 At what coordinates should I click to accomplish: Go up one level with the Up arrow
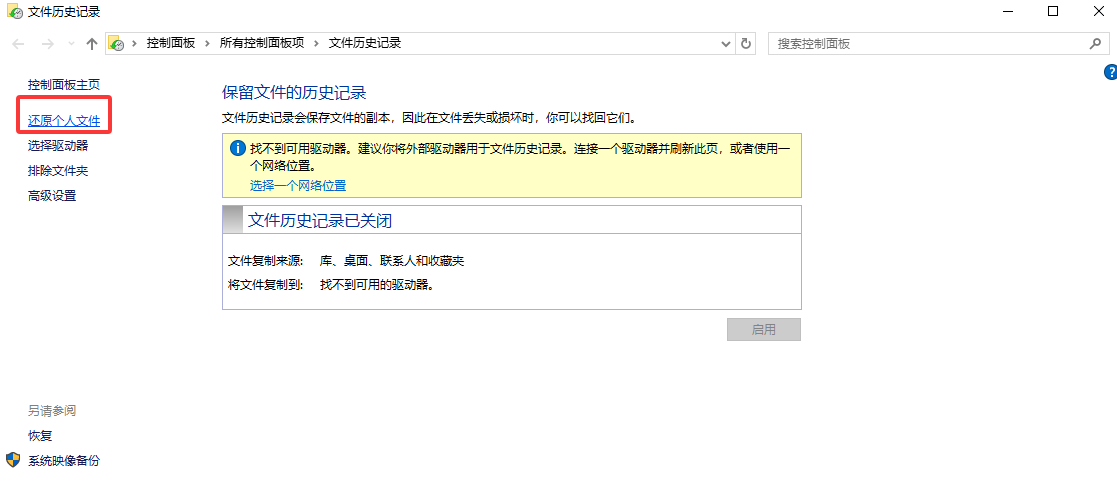(92, 44)
